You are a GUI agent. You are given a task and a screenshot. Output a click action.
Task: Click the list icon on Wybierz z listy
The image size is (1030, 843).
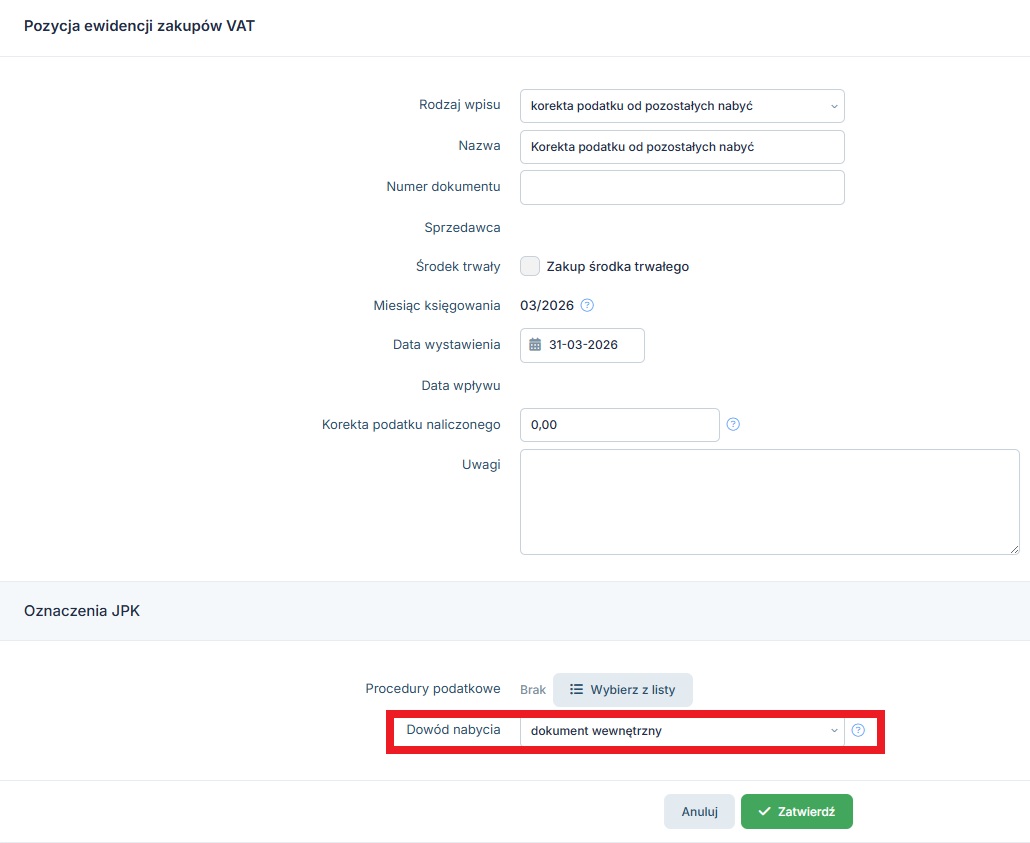(x=576, y=689)
